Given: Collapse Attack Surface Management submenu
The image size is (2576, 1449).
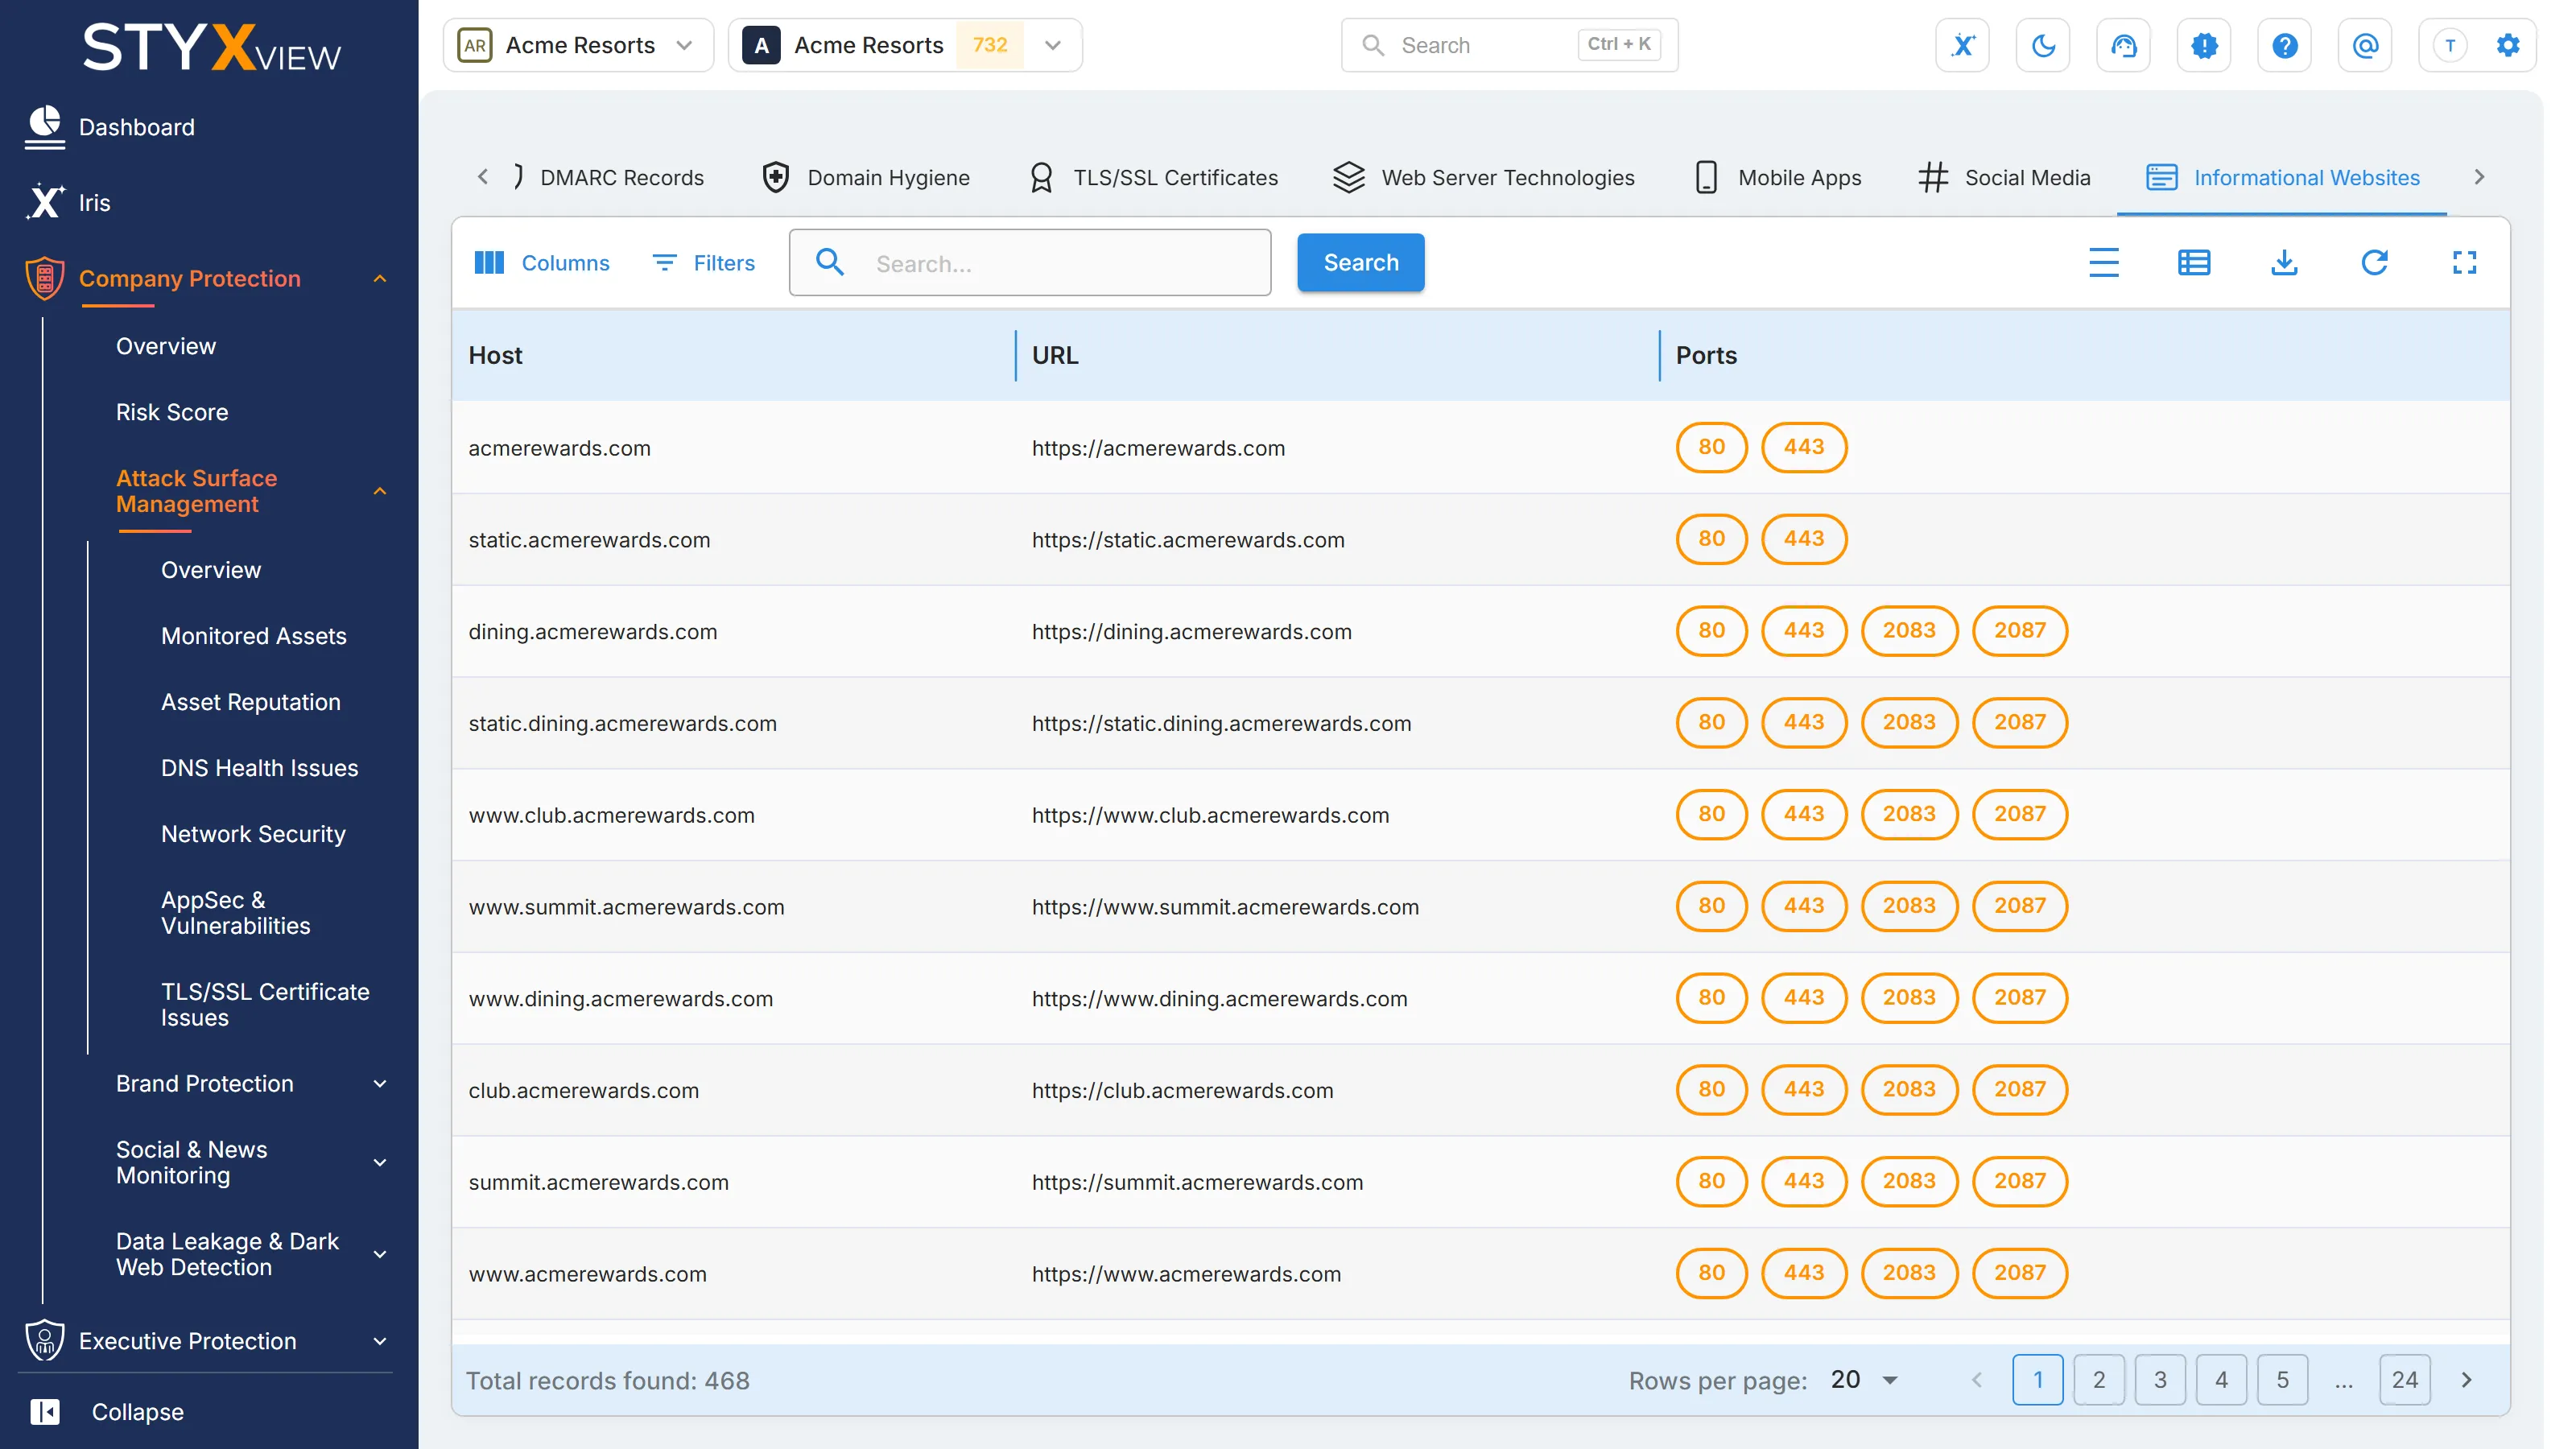Looking at the screenshot, I should tap(379, 491).
